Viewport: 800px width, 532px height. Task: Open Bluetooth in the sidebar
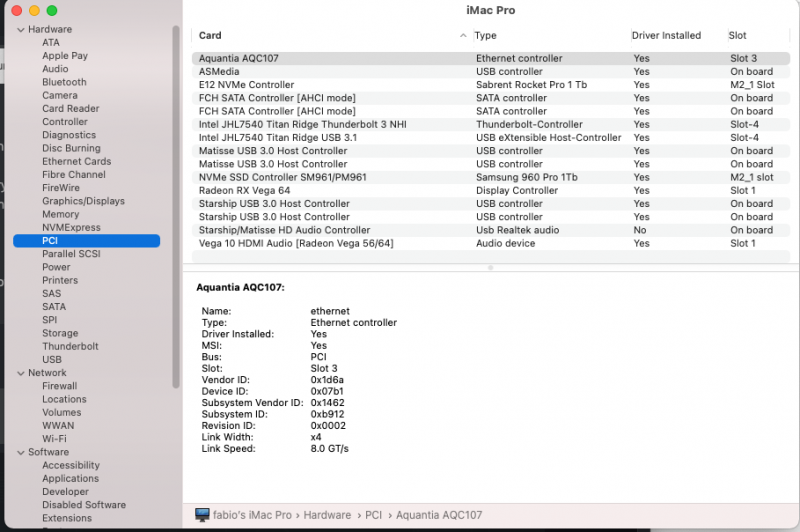point(64,82)
